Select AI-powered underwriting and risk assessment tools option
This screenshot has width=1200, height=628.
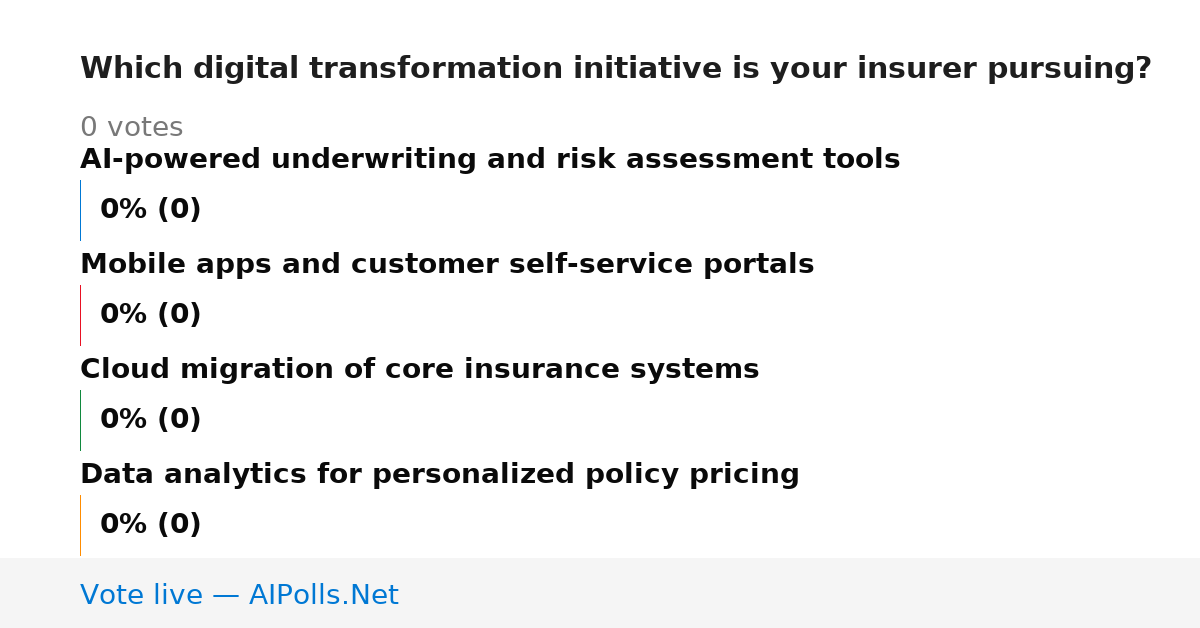pos(490,160)
